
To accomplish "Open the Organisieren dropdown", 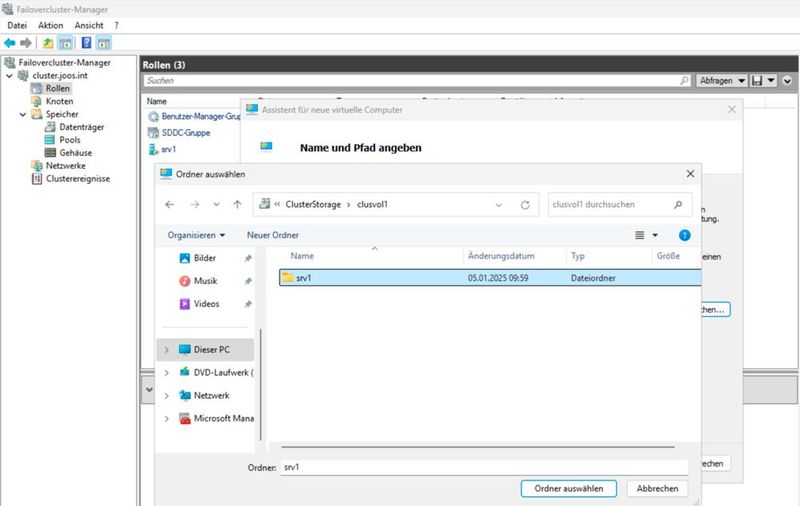I will point(196,235).
